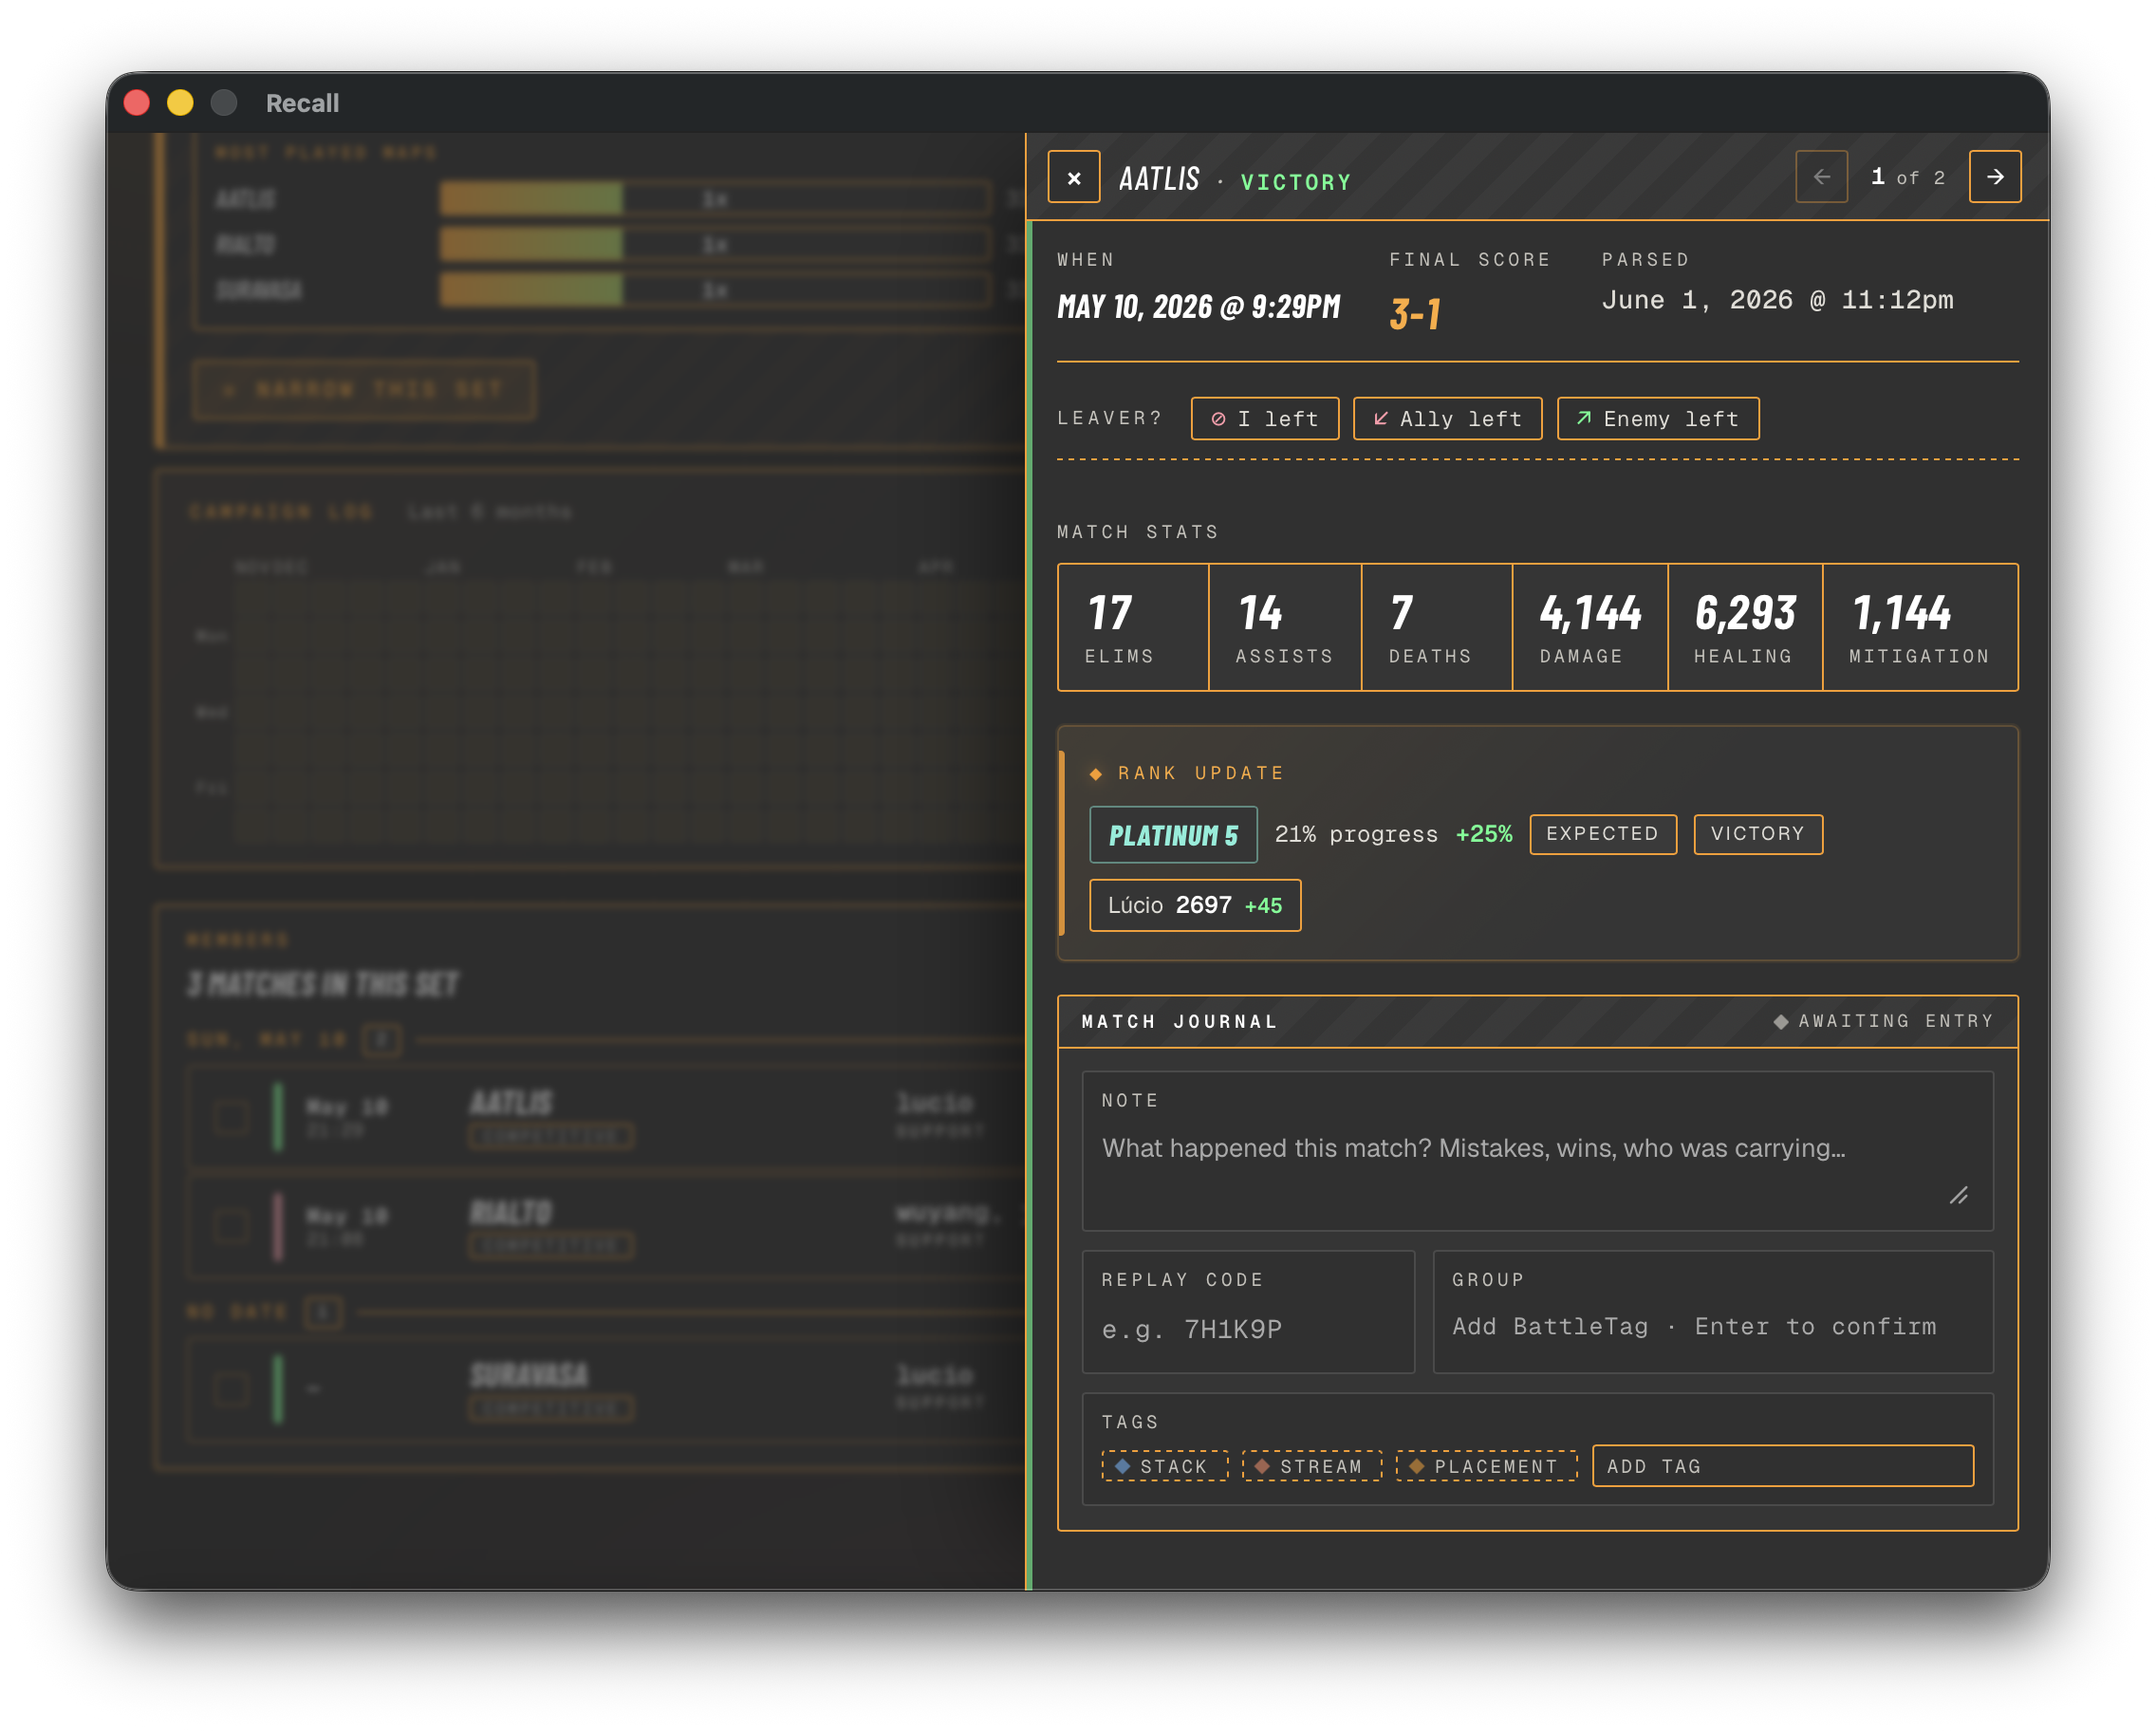
Task: Open the SURAVASA match row in background list
Action: point(606,1388)
